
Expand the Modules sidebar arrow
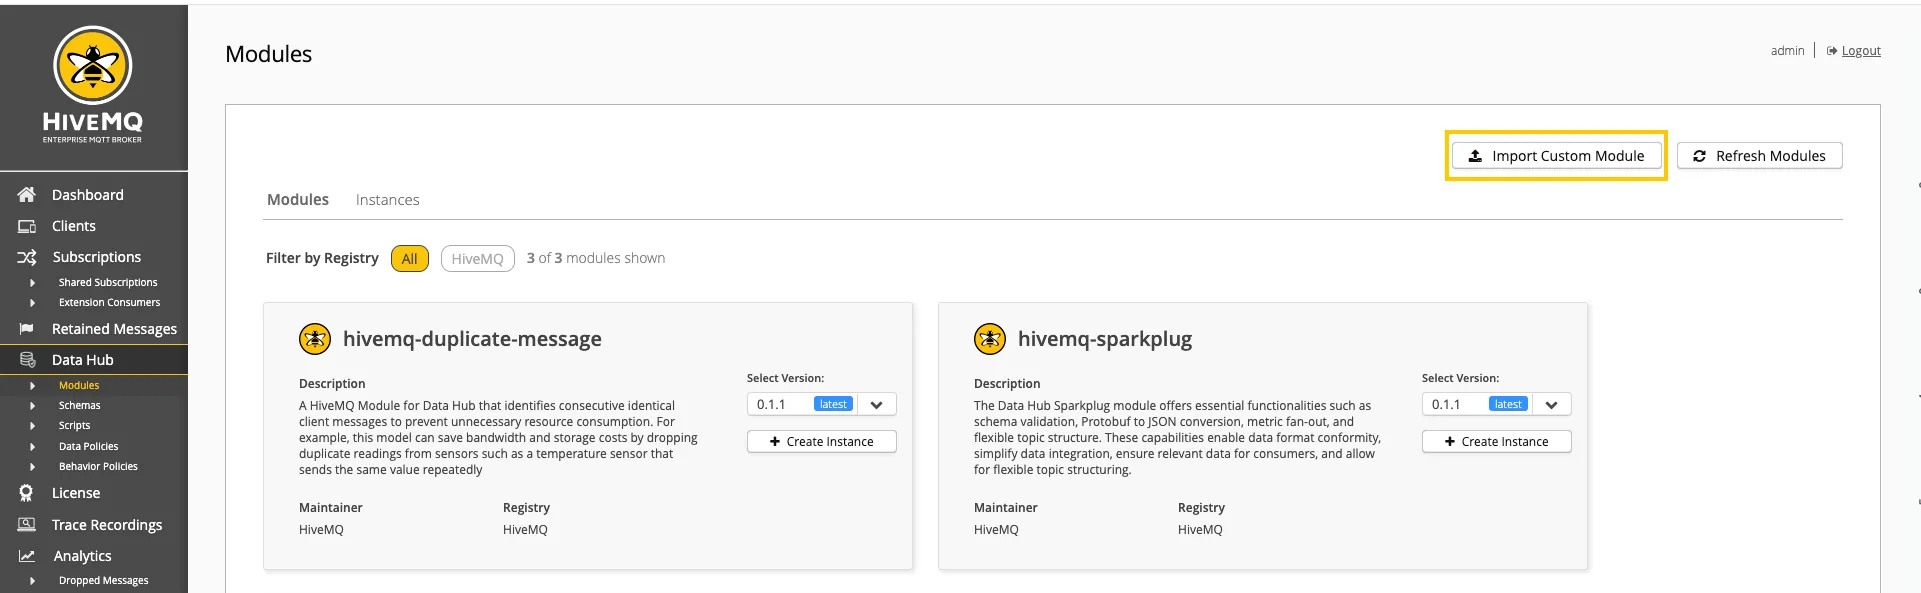(32, 386)
